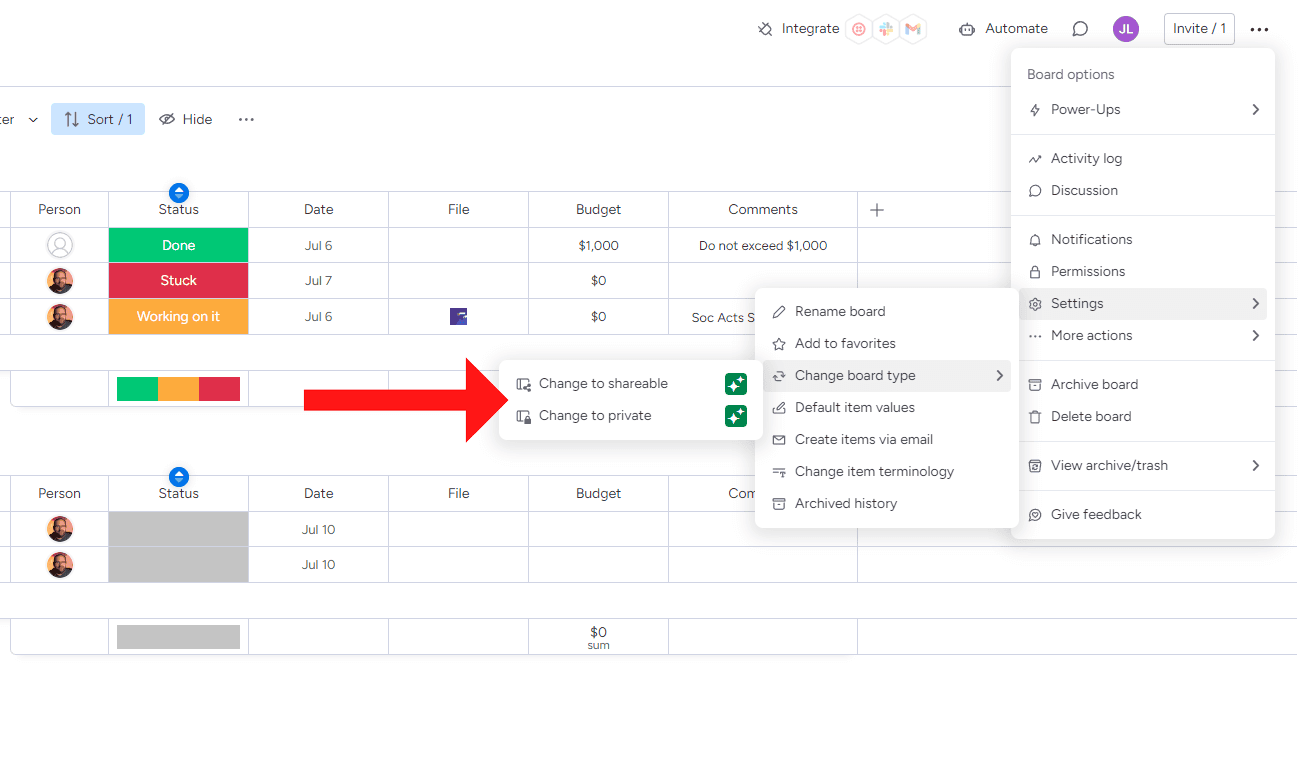Choose Give feedback
The width and height of the screenshot is (1307, 784).
[1143, 515]
